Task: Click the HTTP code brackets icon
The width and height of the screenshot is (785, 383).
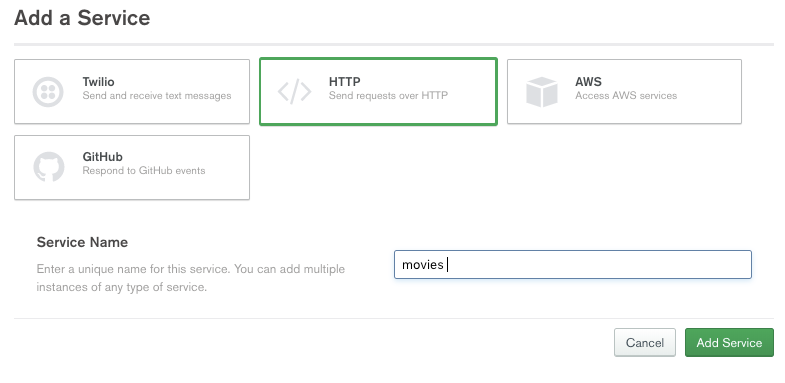Action: pos(294,92)
